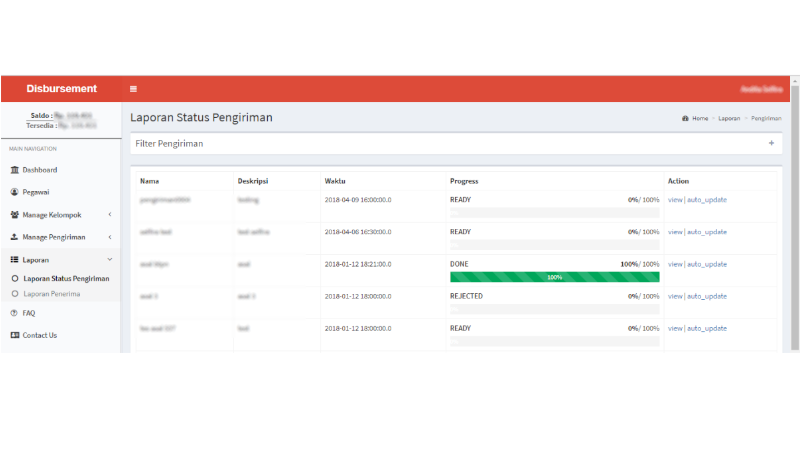The height and width of the screenshot is (449, 800).
Task: Click the Pegawai user icon
Action: pyautogui.click(x=14, y=192)
